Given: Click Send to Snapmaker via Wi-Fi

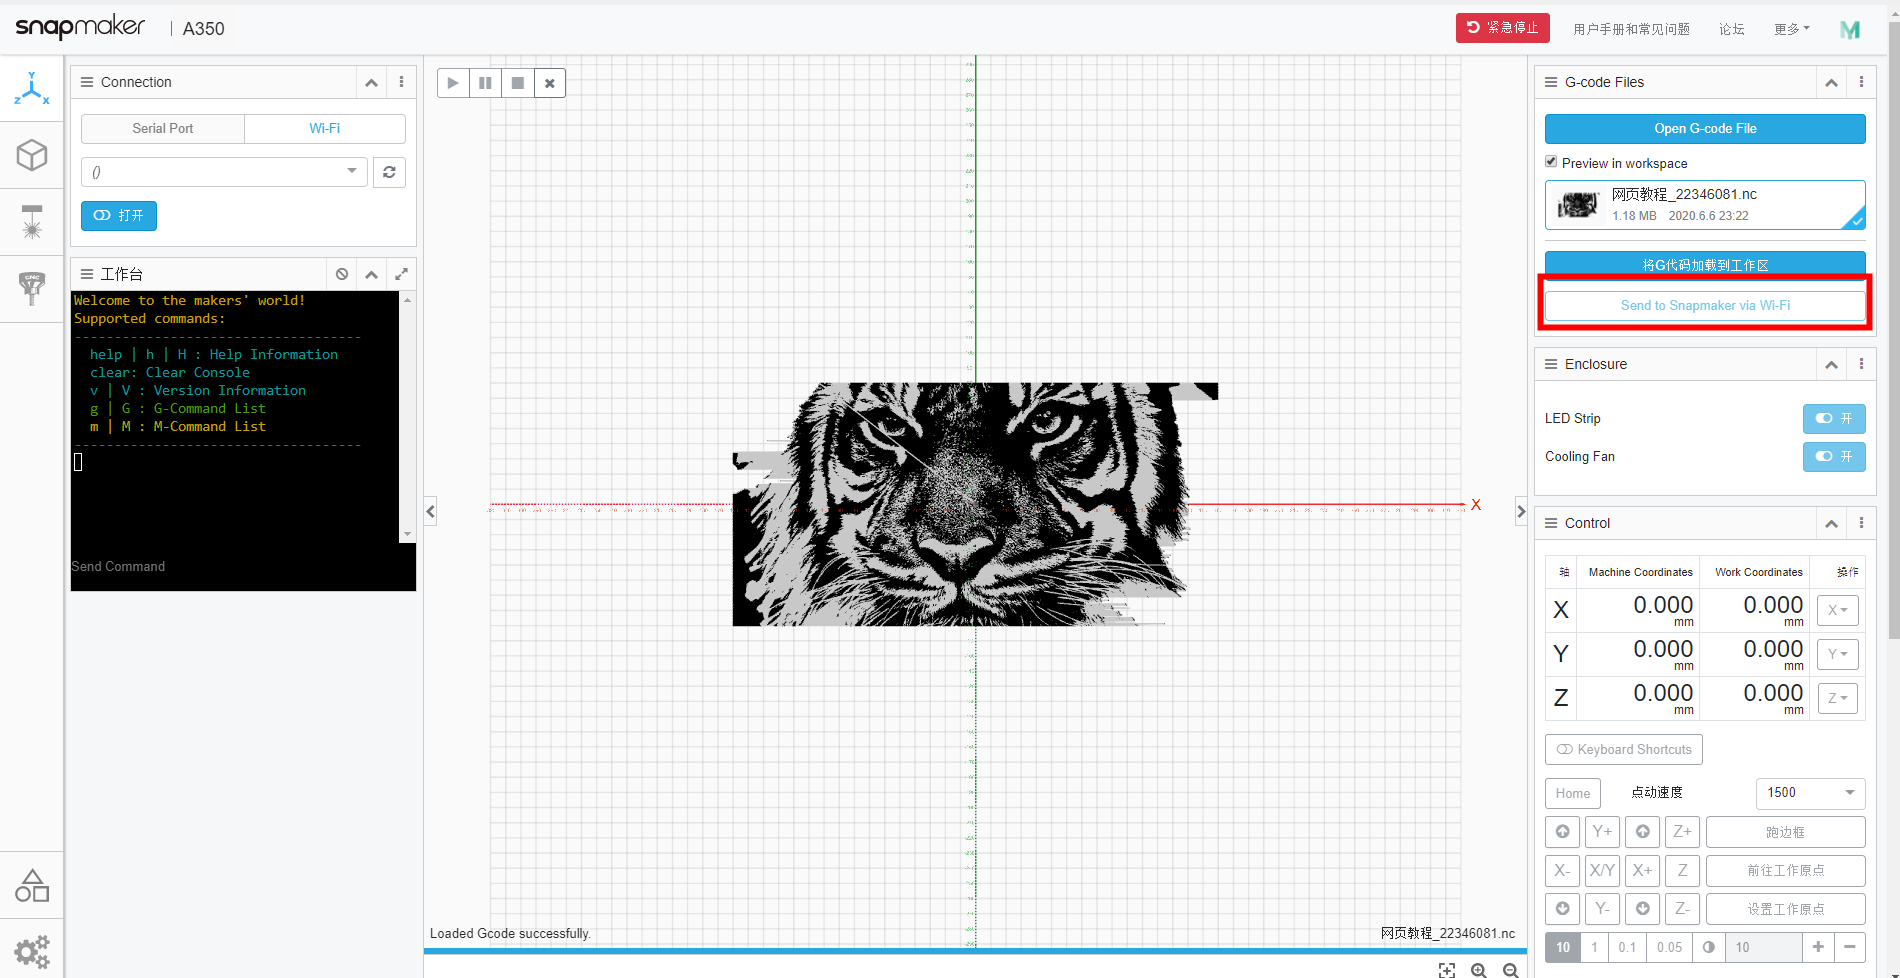Looking at the screenshot, I should (1705, 305).
